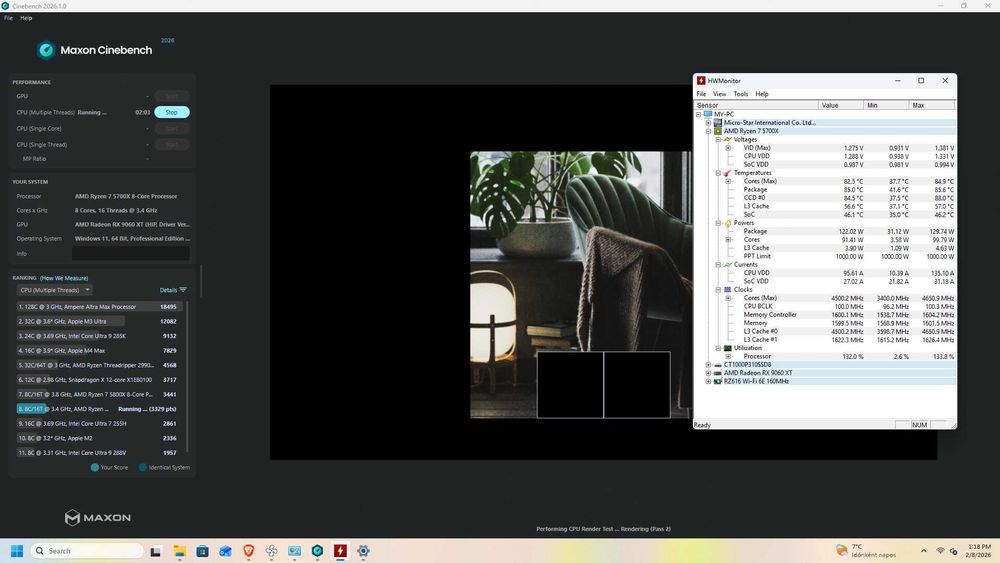This screenshot has width=1000, height=563.
Task: Click the Clocks icon
Action: point(728,289)
